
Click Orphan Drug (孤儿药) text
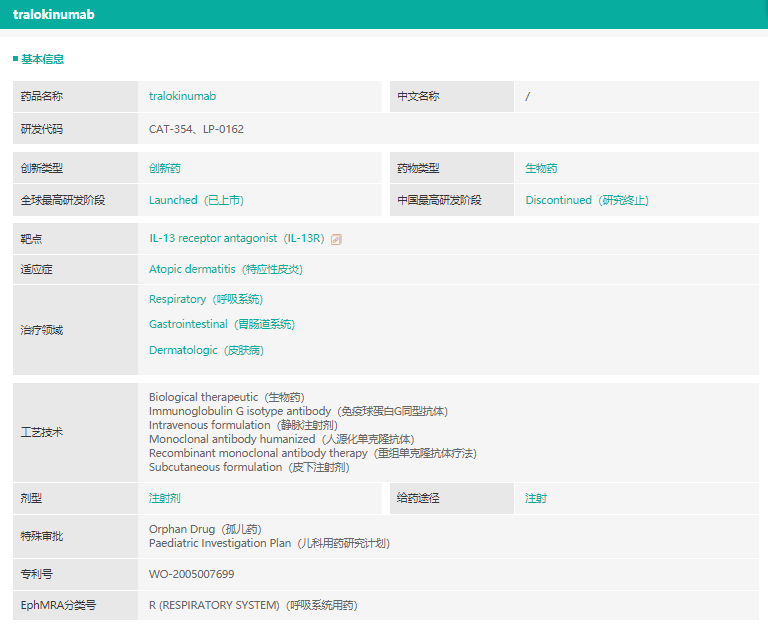205,529
